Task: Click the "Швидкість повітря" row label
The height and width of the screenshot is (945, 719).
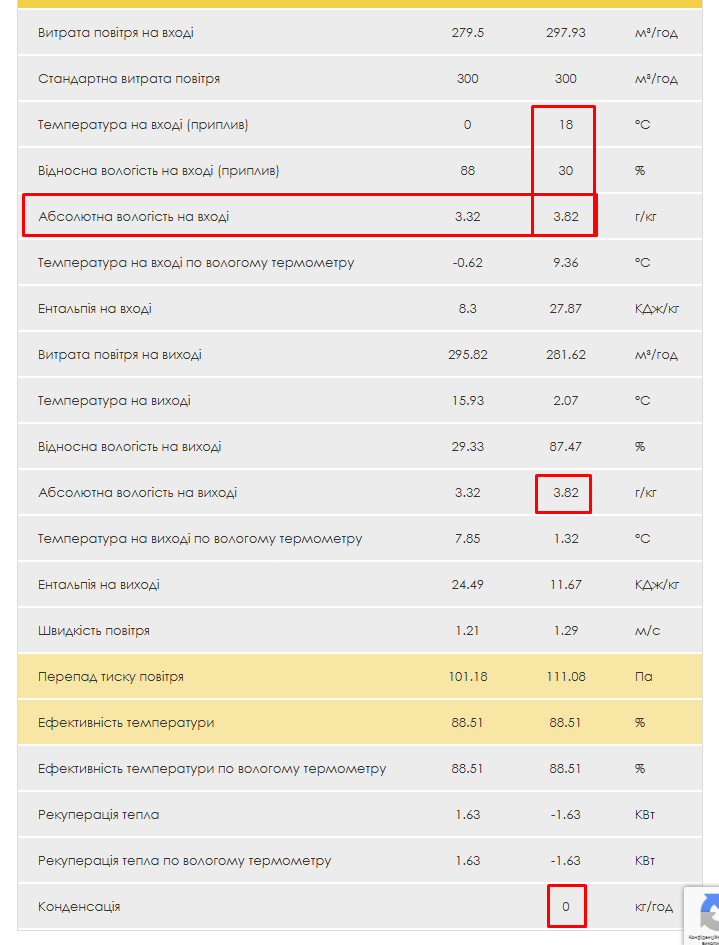Action: tap(94, 631)
